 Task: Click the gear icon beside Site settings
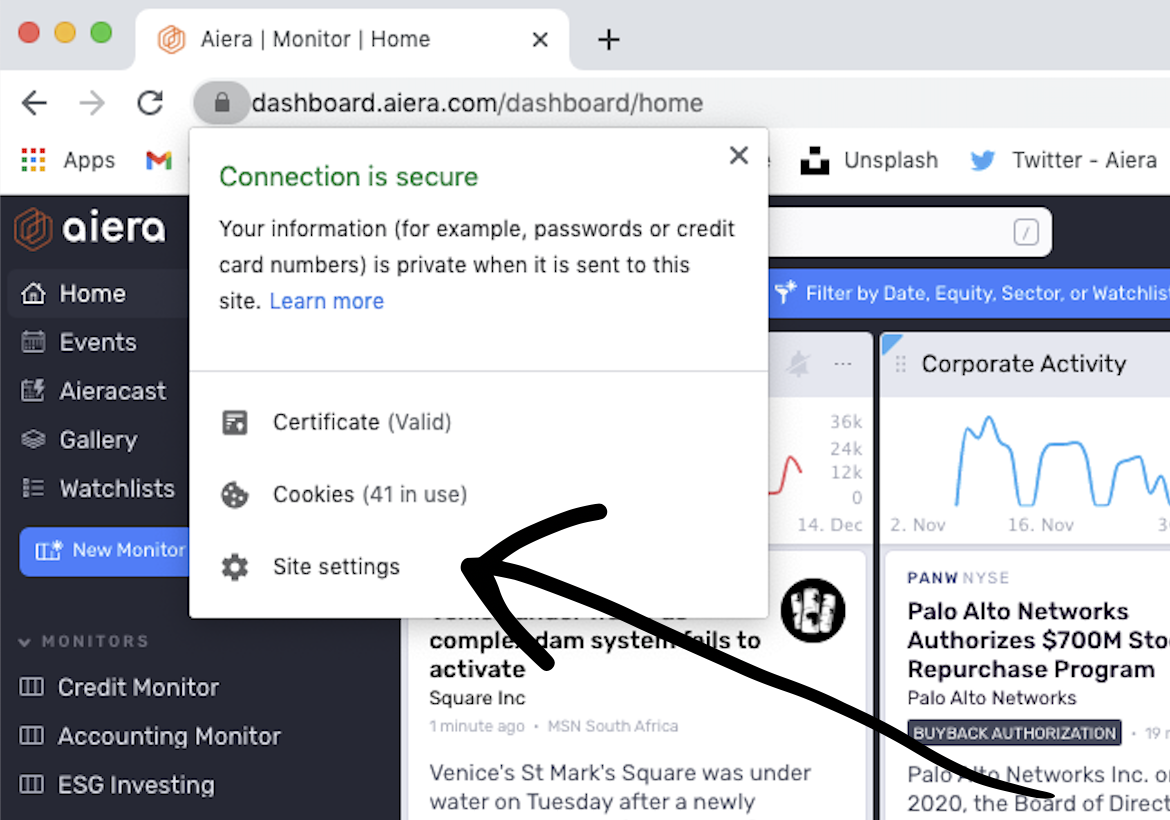[x=234, y=567]
